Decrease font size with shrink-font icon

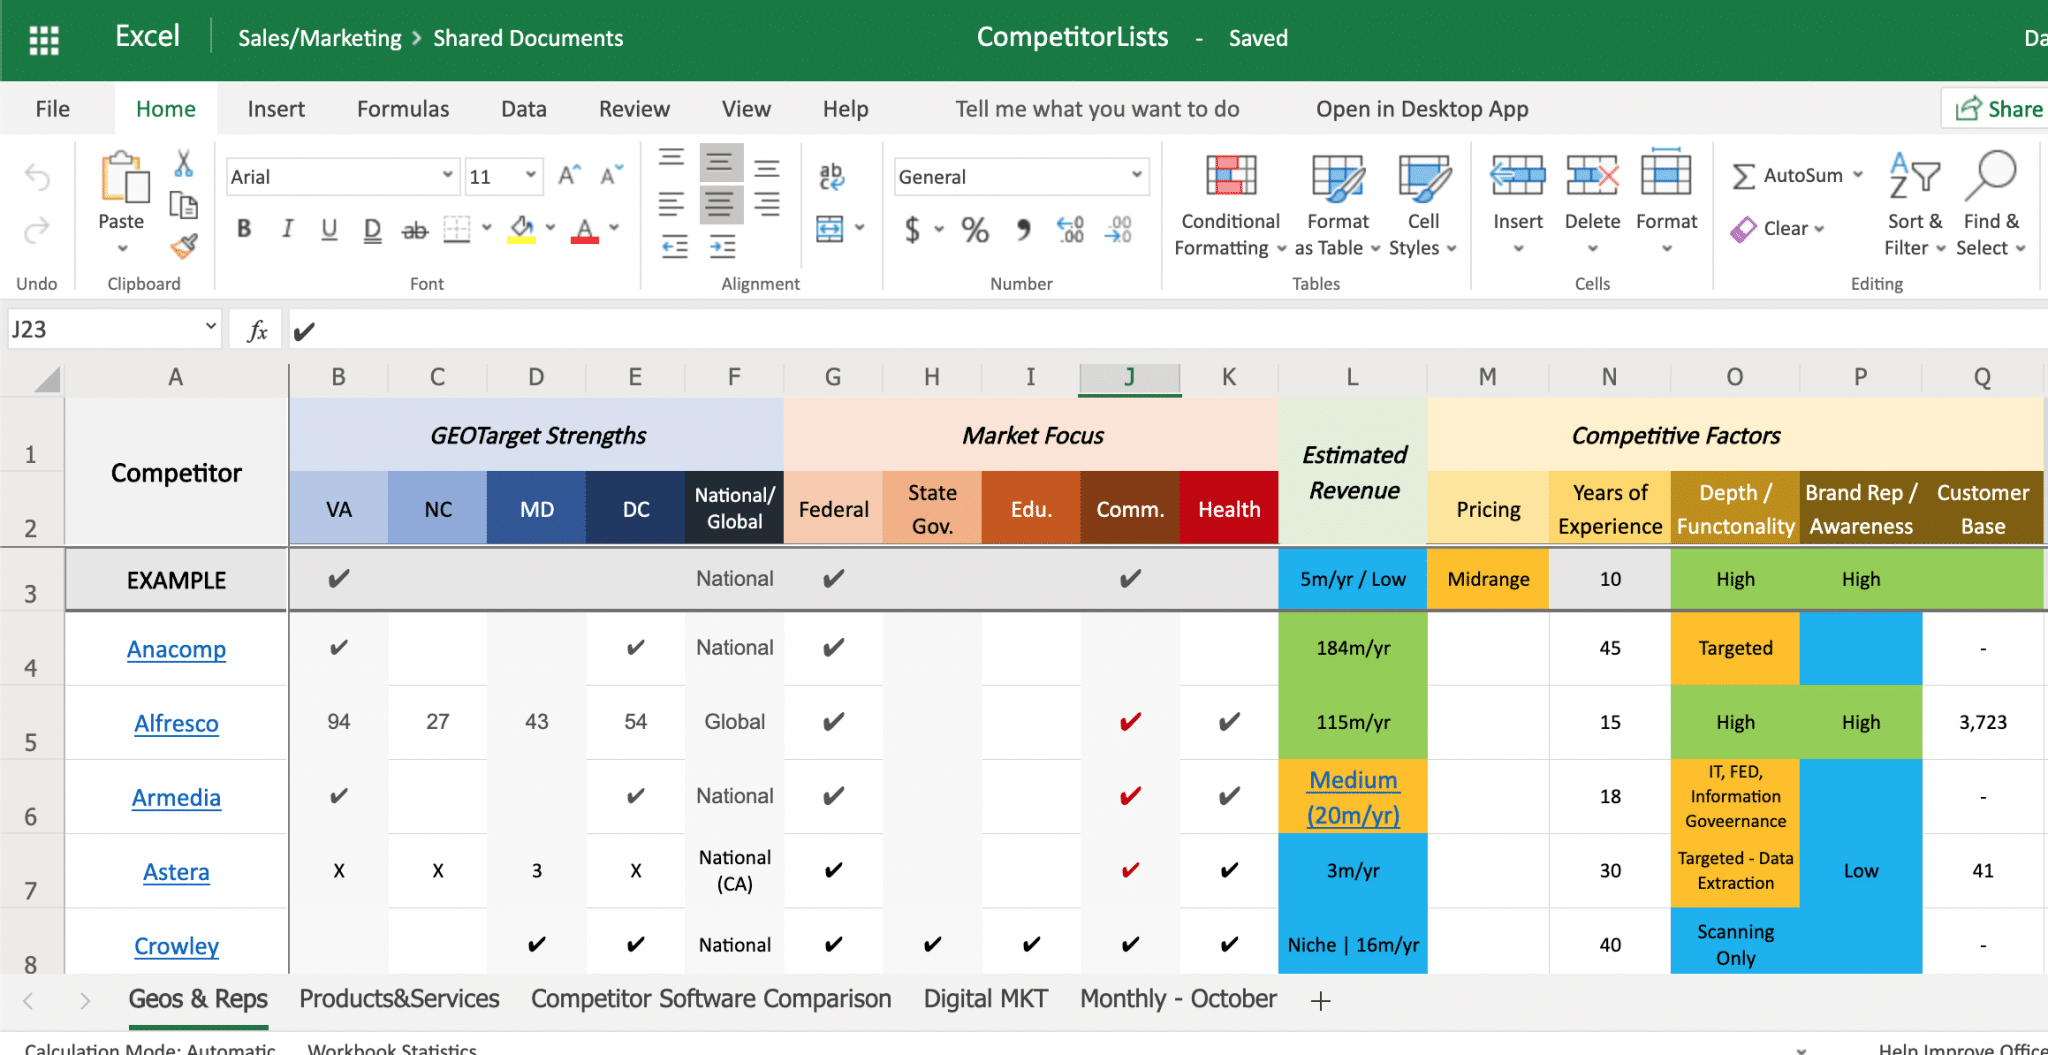pos(611,176)
